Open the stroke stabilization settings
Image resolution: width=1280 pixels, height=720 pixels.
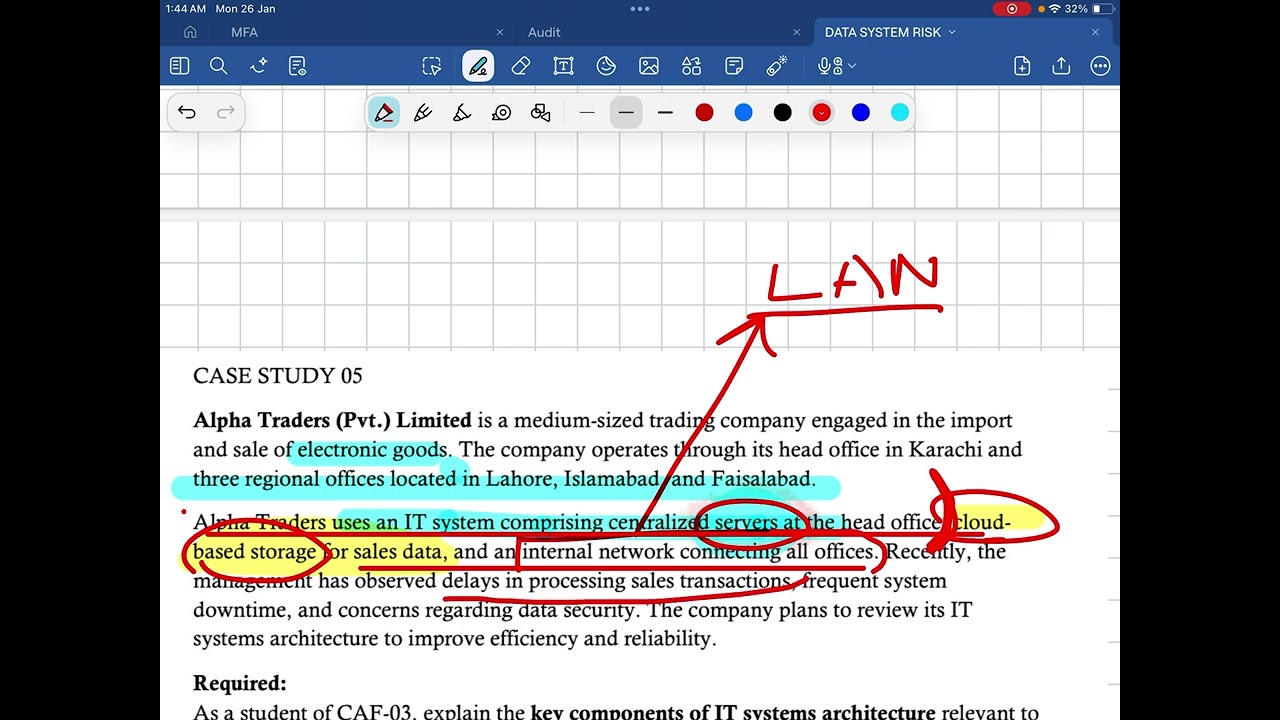(502, 113)
